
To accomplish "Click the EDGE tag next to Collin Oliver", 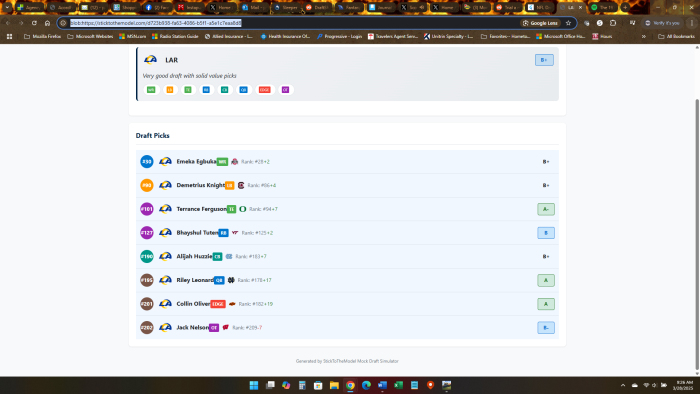I will pyautogui.click(x=218, y=304).
